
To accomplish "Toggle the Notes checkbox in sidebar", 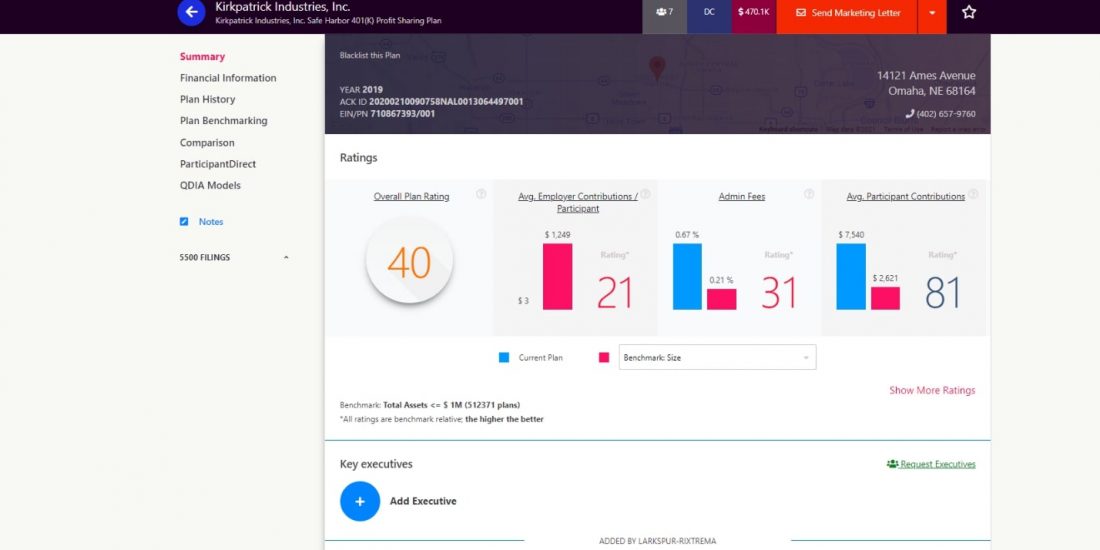I will tap(184, 222).
